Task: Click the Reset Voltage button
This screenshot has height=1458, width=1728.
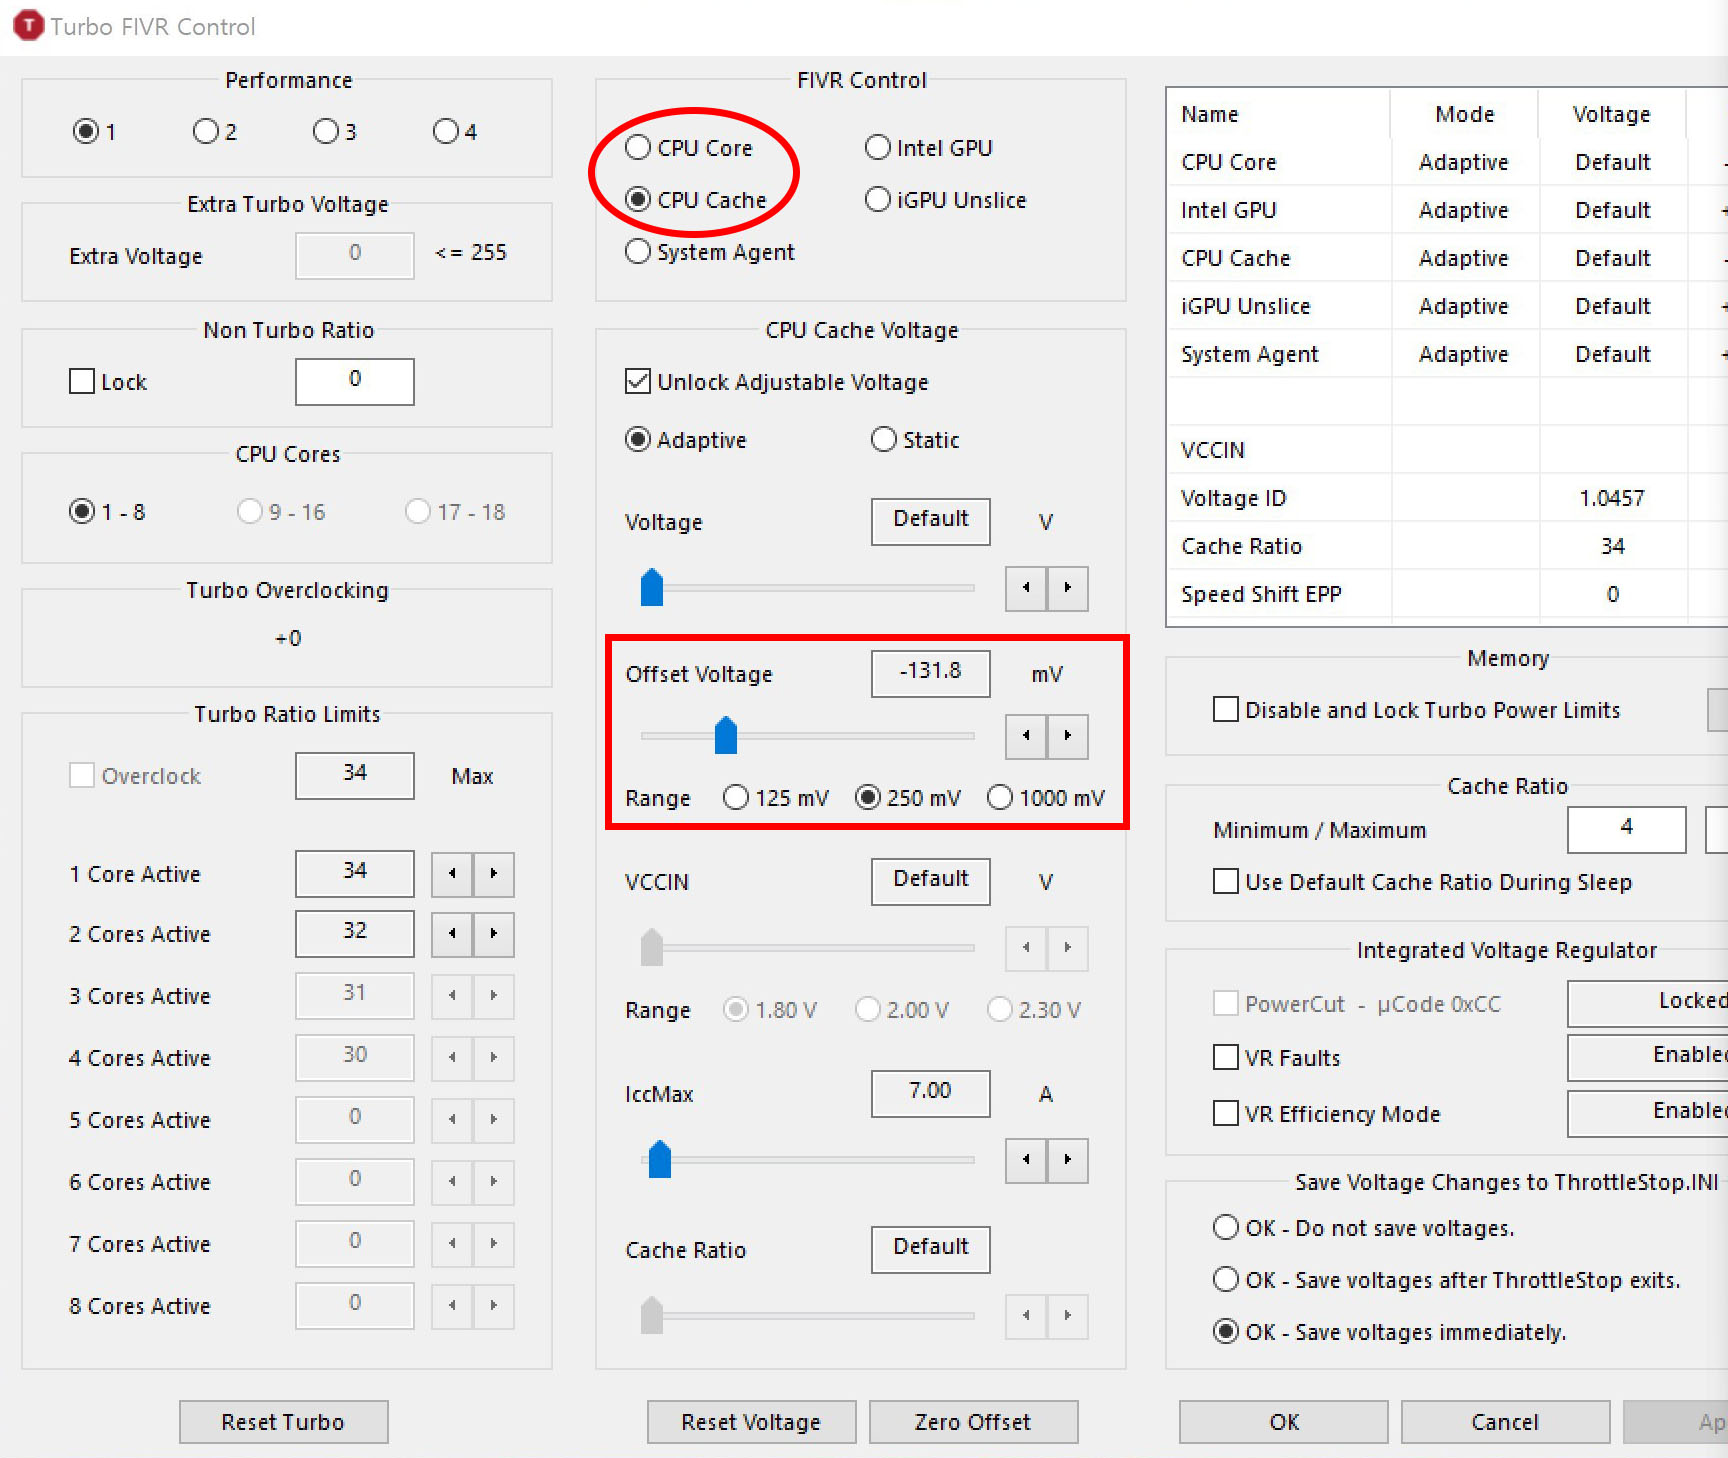Action: (x=751, y=1422)
